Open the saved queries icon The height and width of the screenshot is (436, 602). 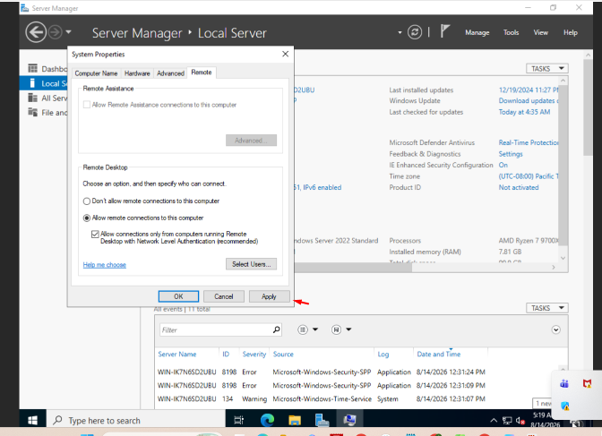pos(336,329)
